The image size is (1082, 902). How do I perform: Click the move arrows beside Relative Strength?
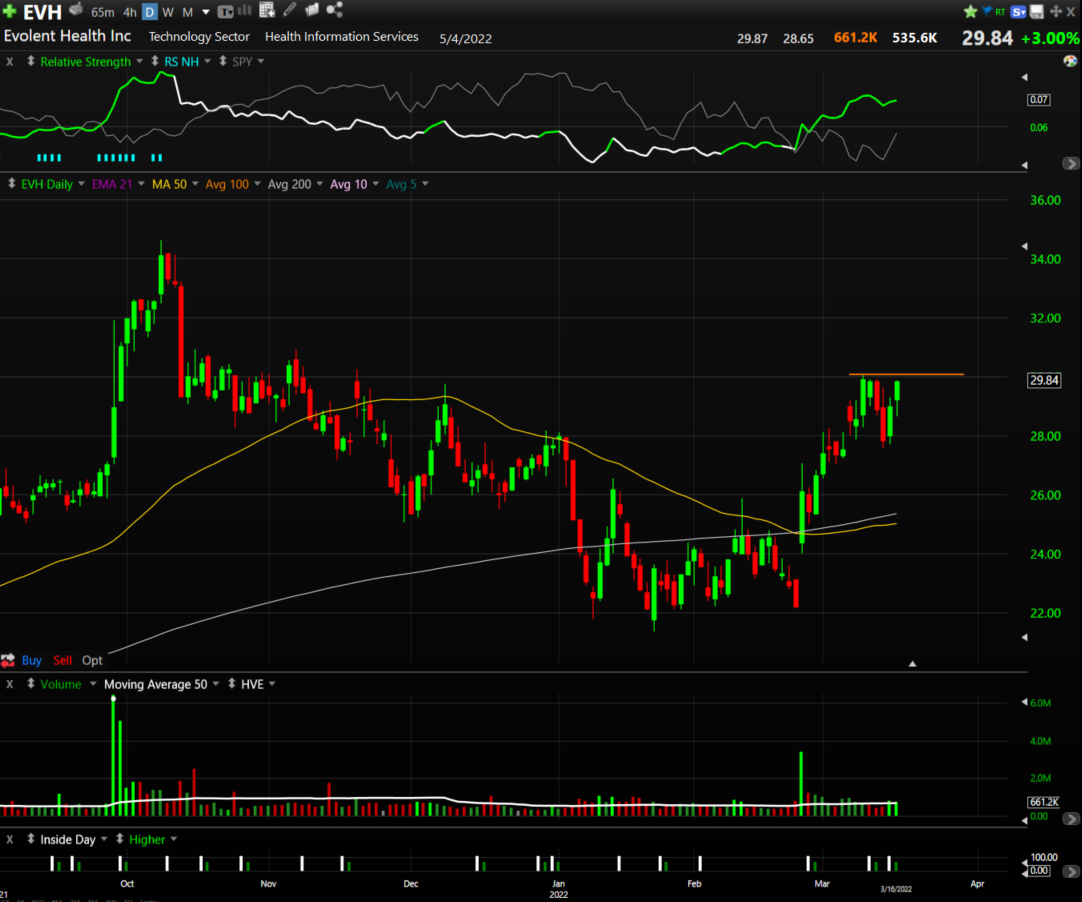(31, 61)
